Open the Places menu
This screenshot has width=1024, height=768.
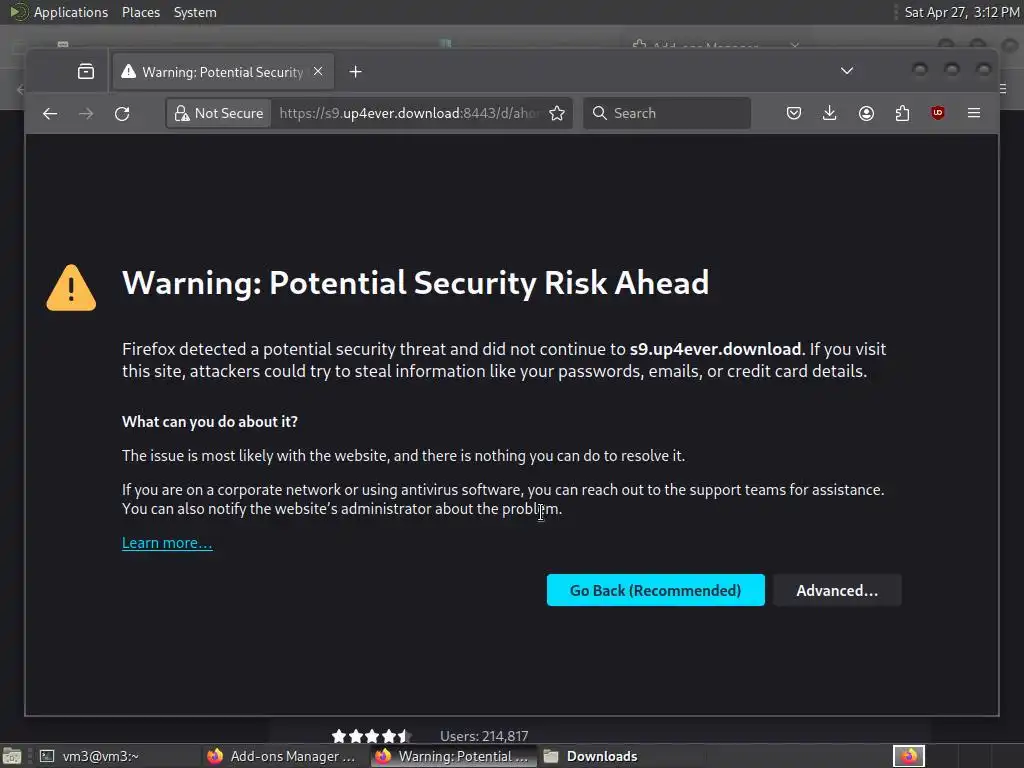click(141, 12)
